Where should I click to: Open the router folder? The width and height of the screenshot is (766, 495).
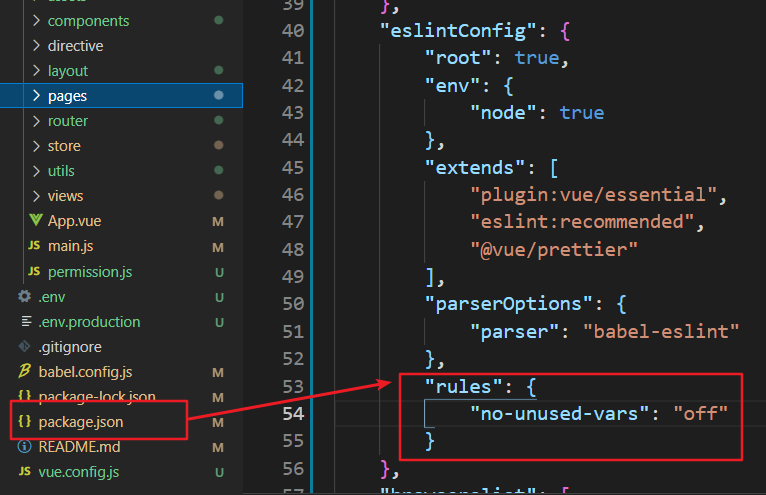[68, 121]
